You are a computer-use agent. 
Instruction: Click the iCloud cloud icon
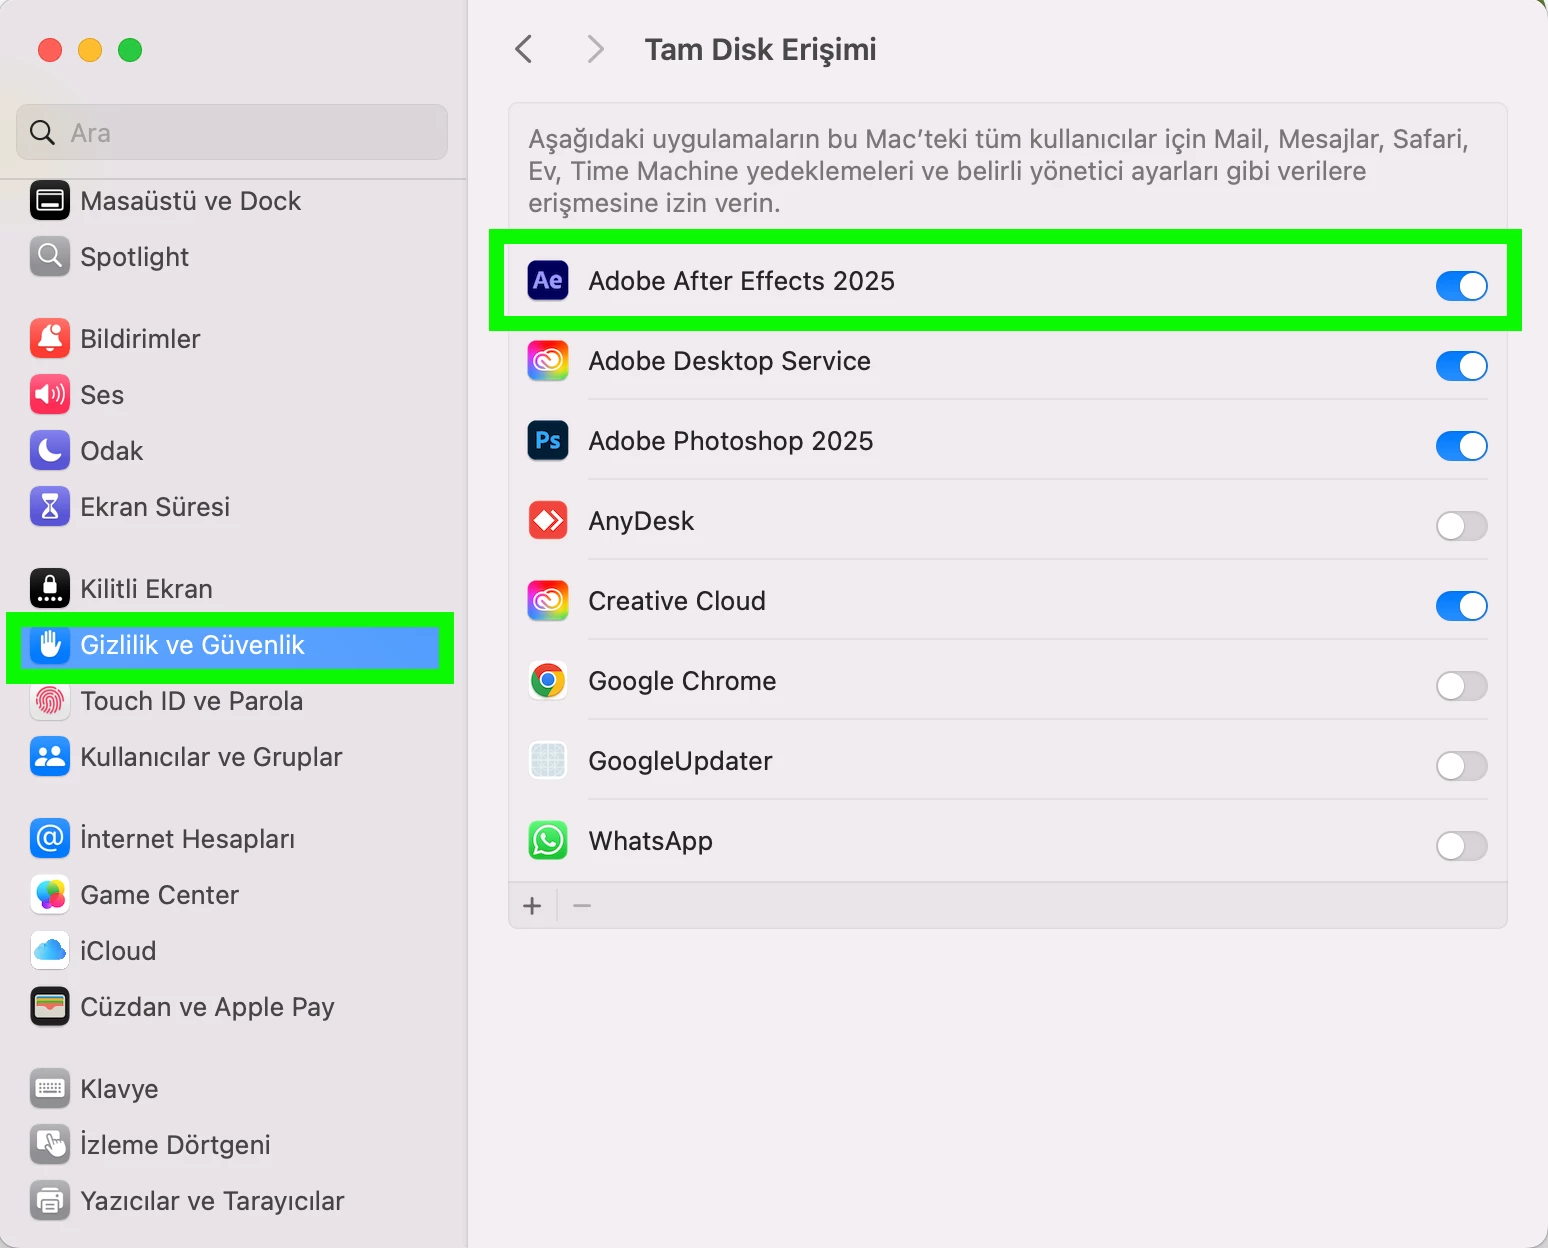(50, 951)
